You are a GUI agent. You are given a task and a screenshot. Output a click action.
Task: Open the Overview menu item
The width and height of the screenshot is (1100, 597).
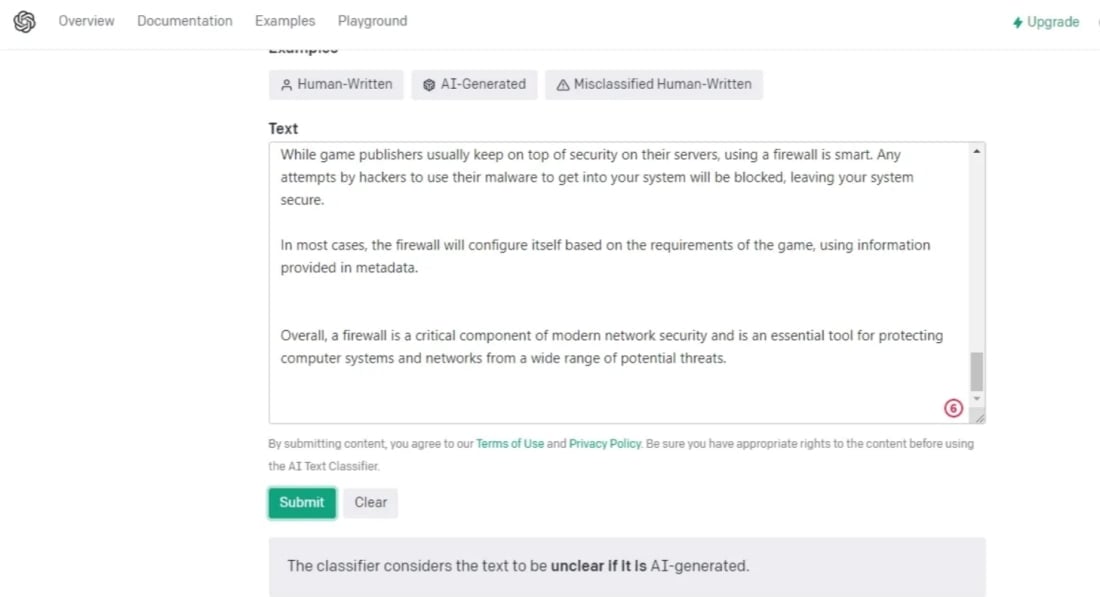tap(86, 21)
